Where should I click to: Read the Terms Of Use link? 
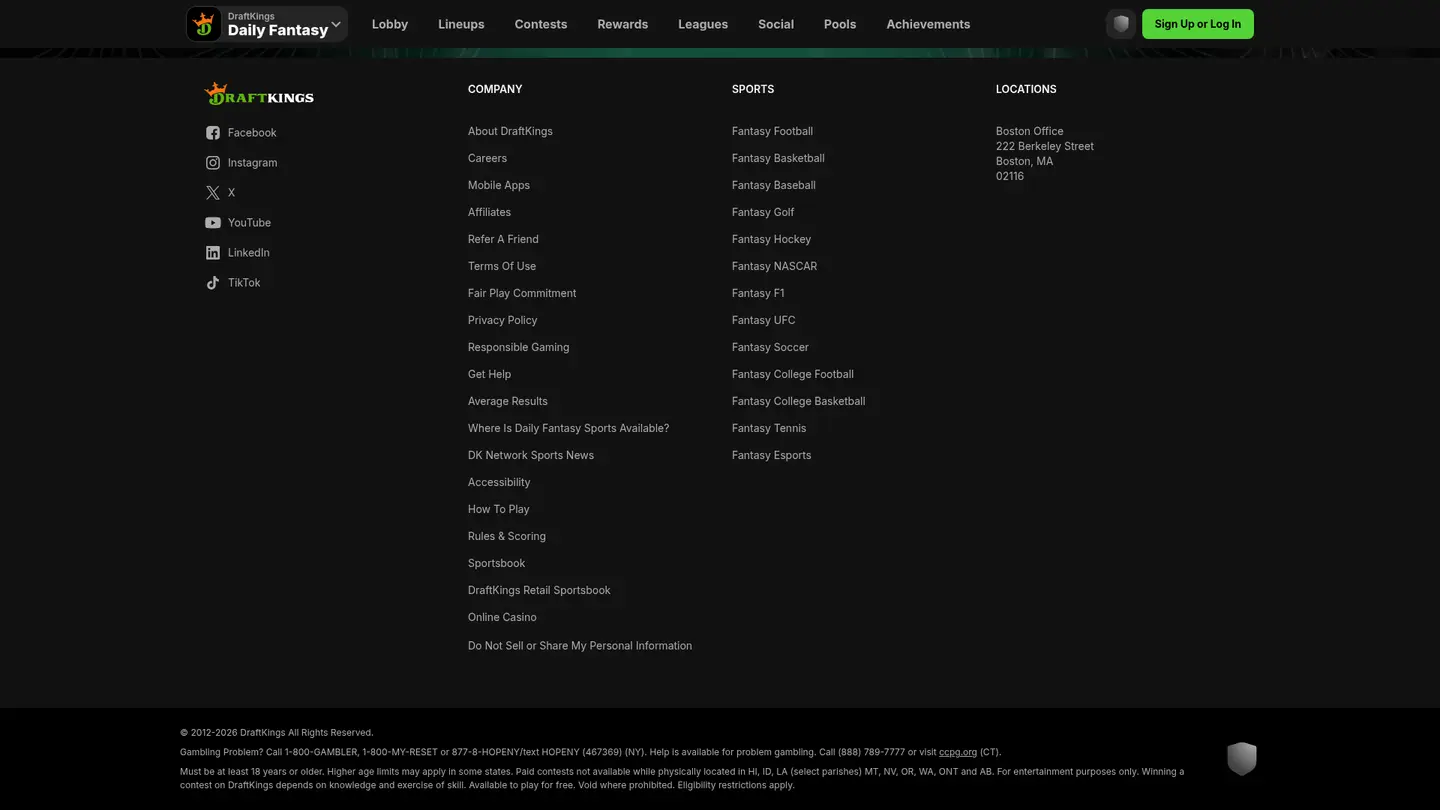click(x=502, y=266)
